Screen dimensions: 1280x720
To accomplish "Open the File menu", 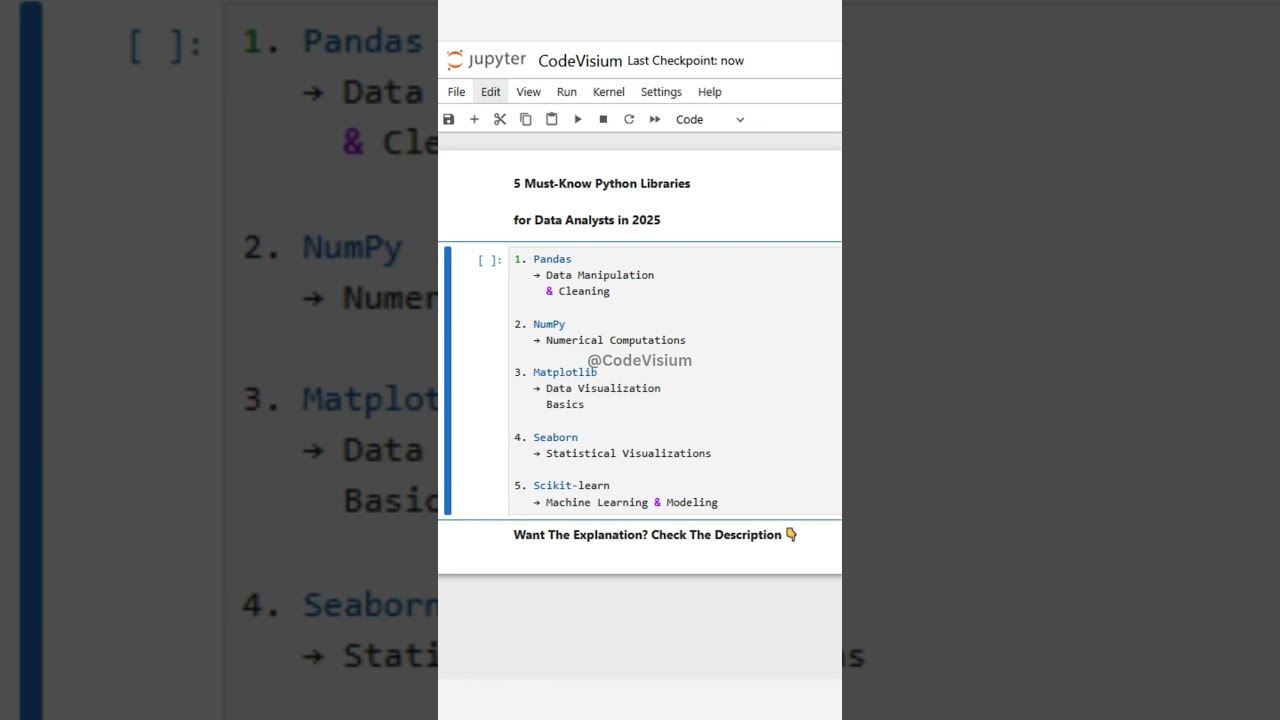I will (x=456, y=92).
